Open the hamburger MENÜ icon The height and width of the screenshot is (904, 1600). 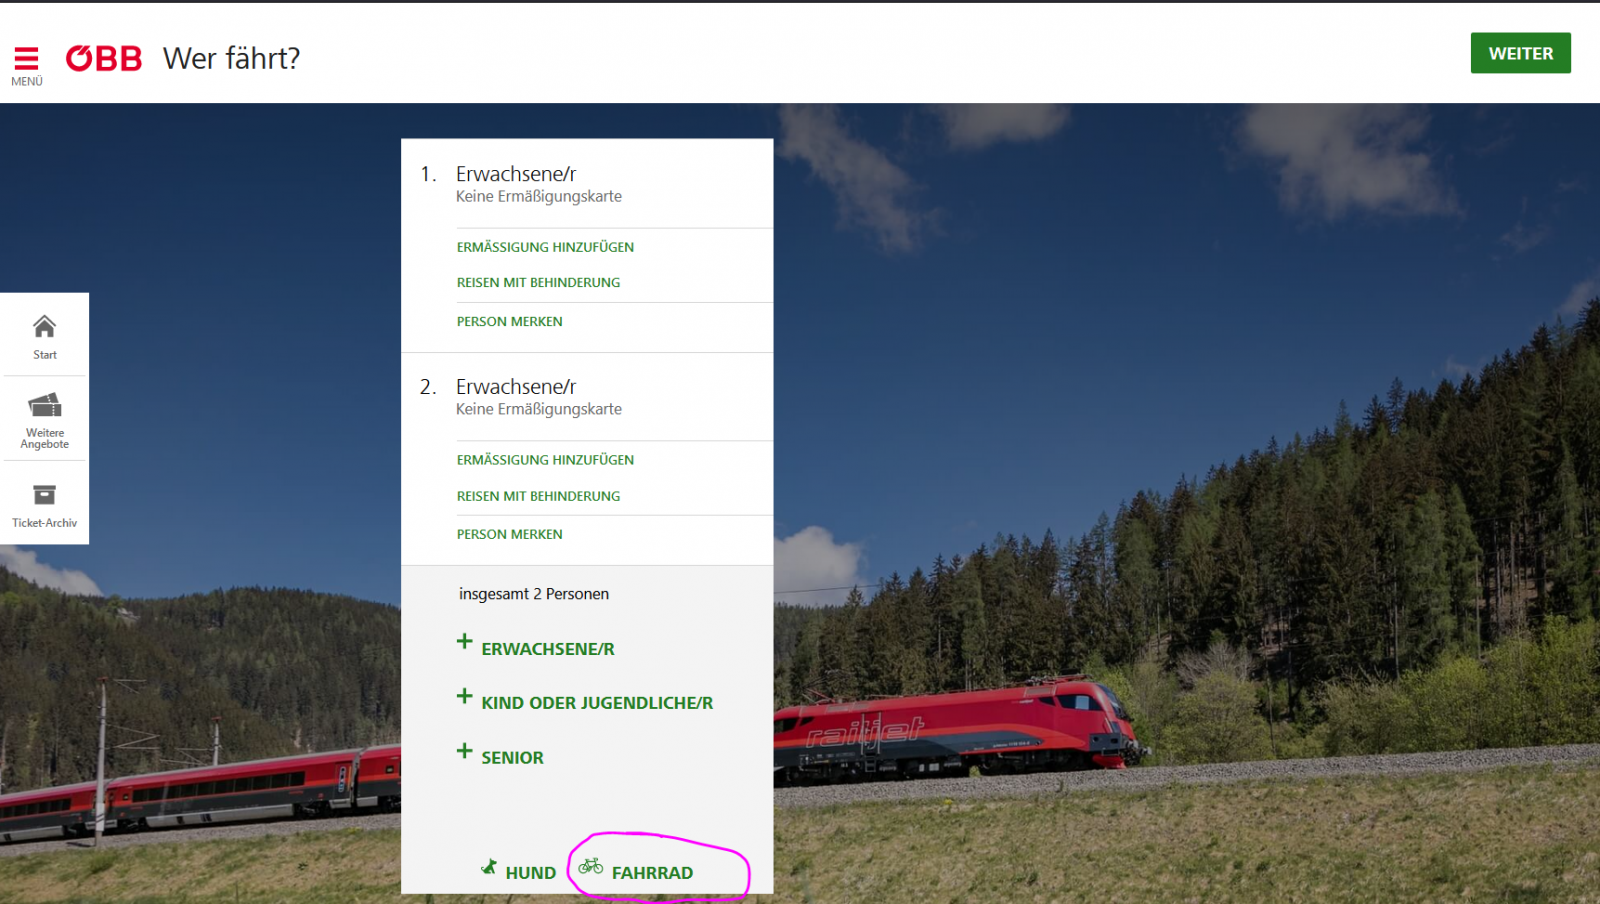[x=26, y=59]
